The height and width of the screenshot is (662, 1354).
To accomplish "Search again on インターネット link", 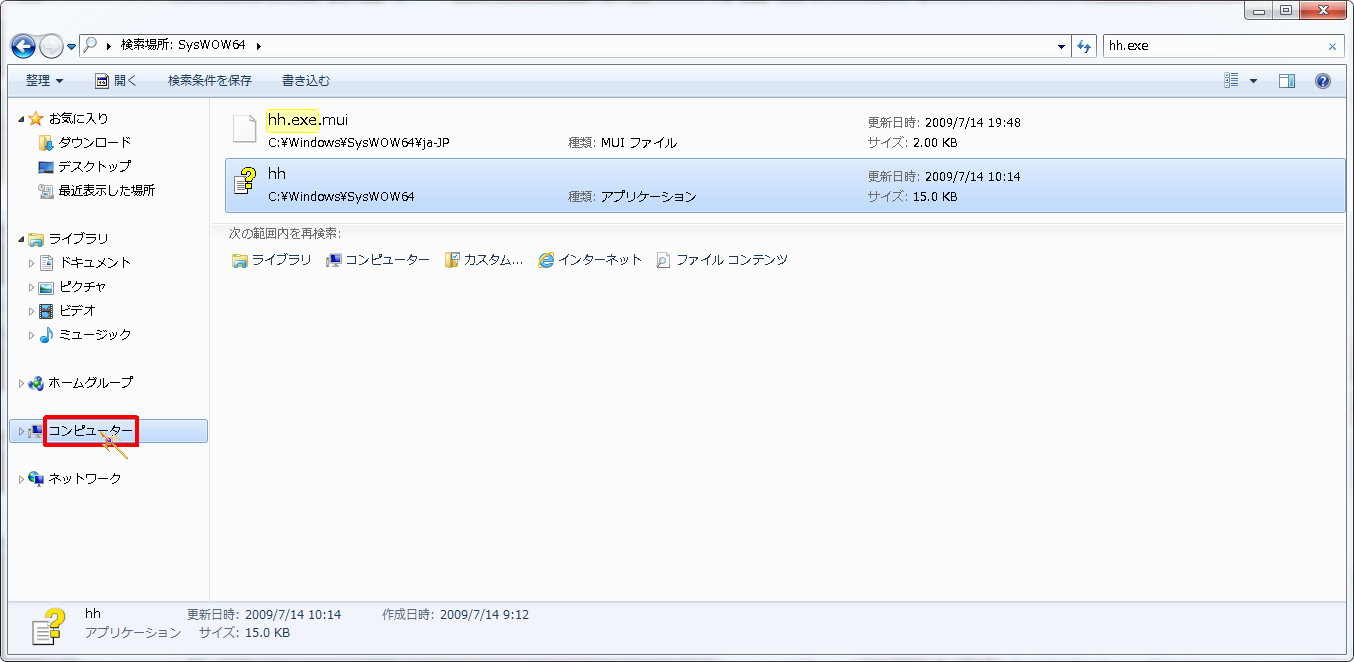I will pyautogui.click(x=590, y=260).
